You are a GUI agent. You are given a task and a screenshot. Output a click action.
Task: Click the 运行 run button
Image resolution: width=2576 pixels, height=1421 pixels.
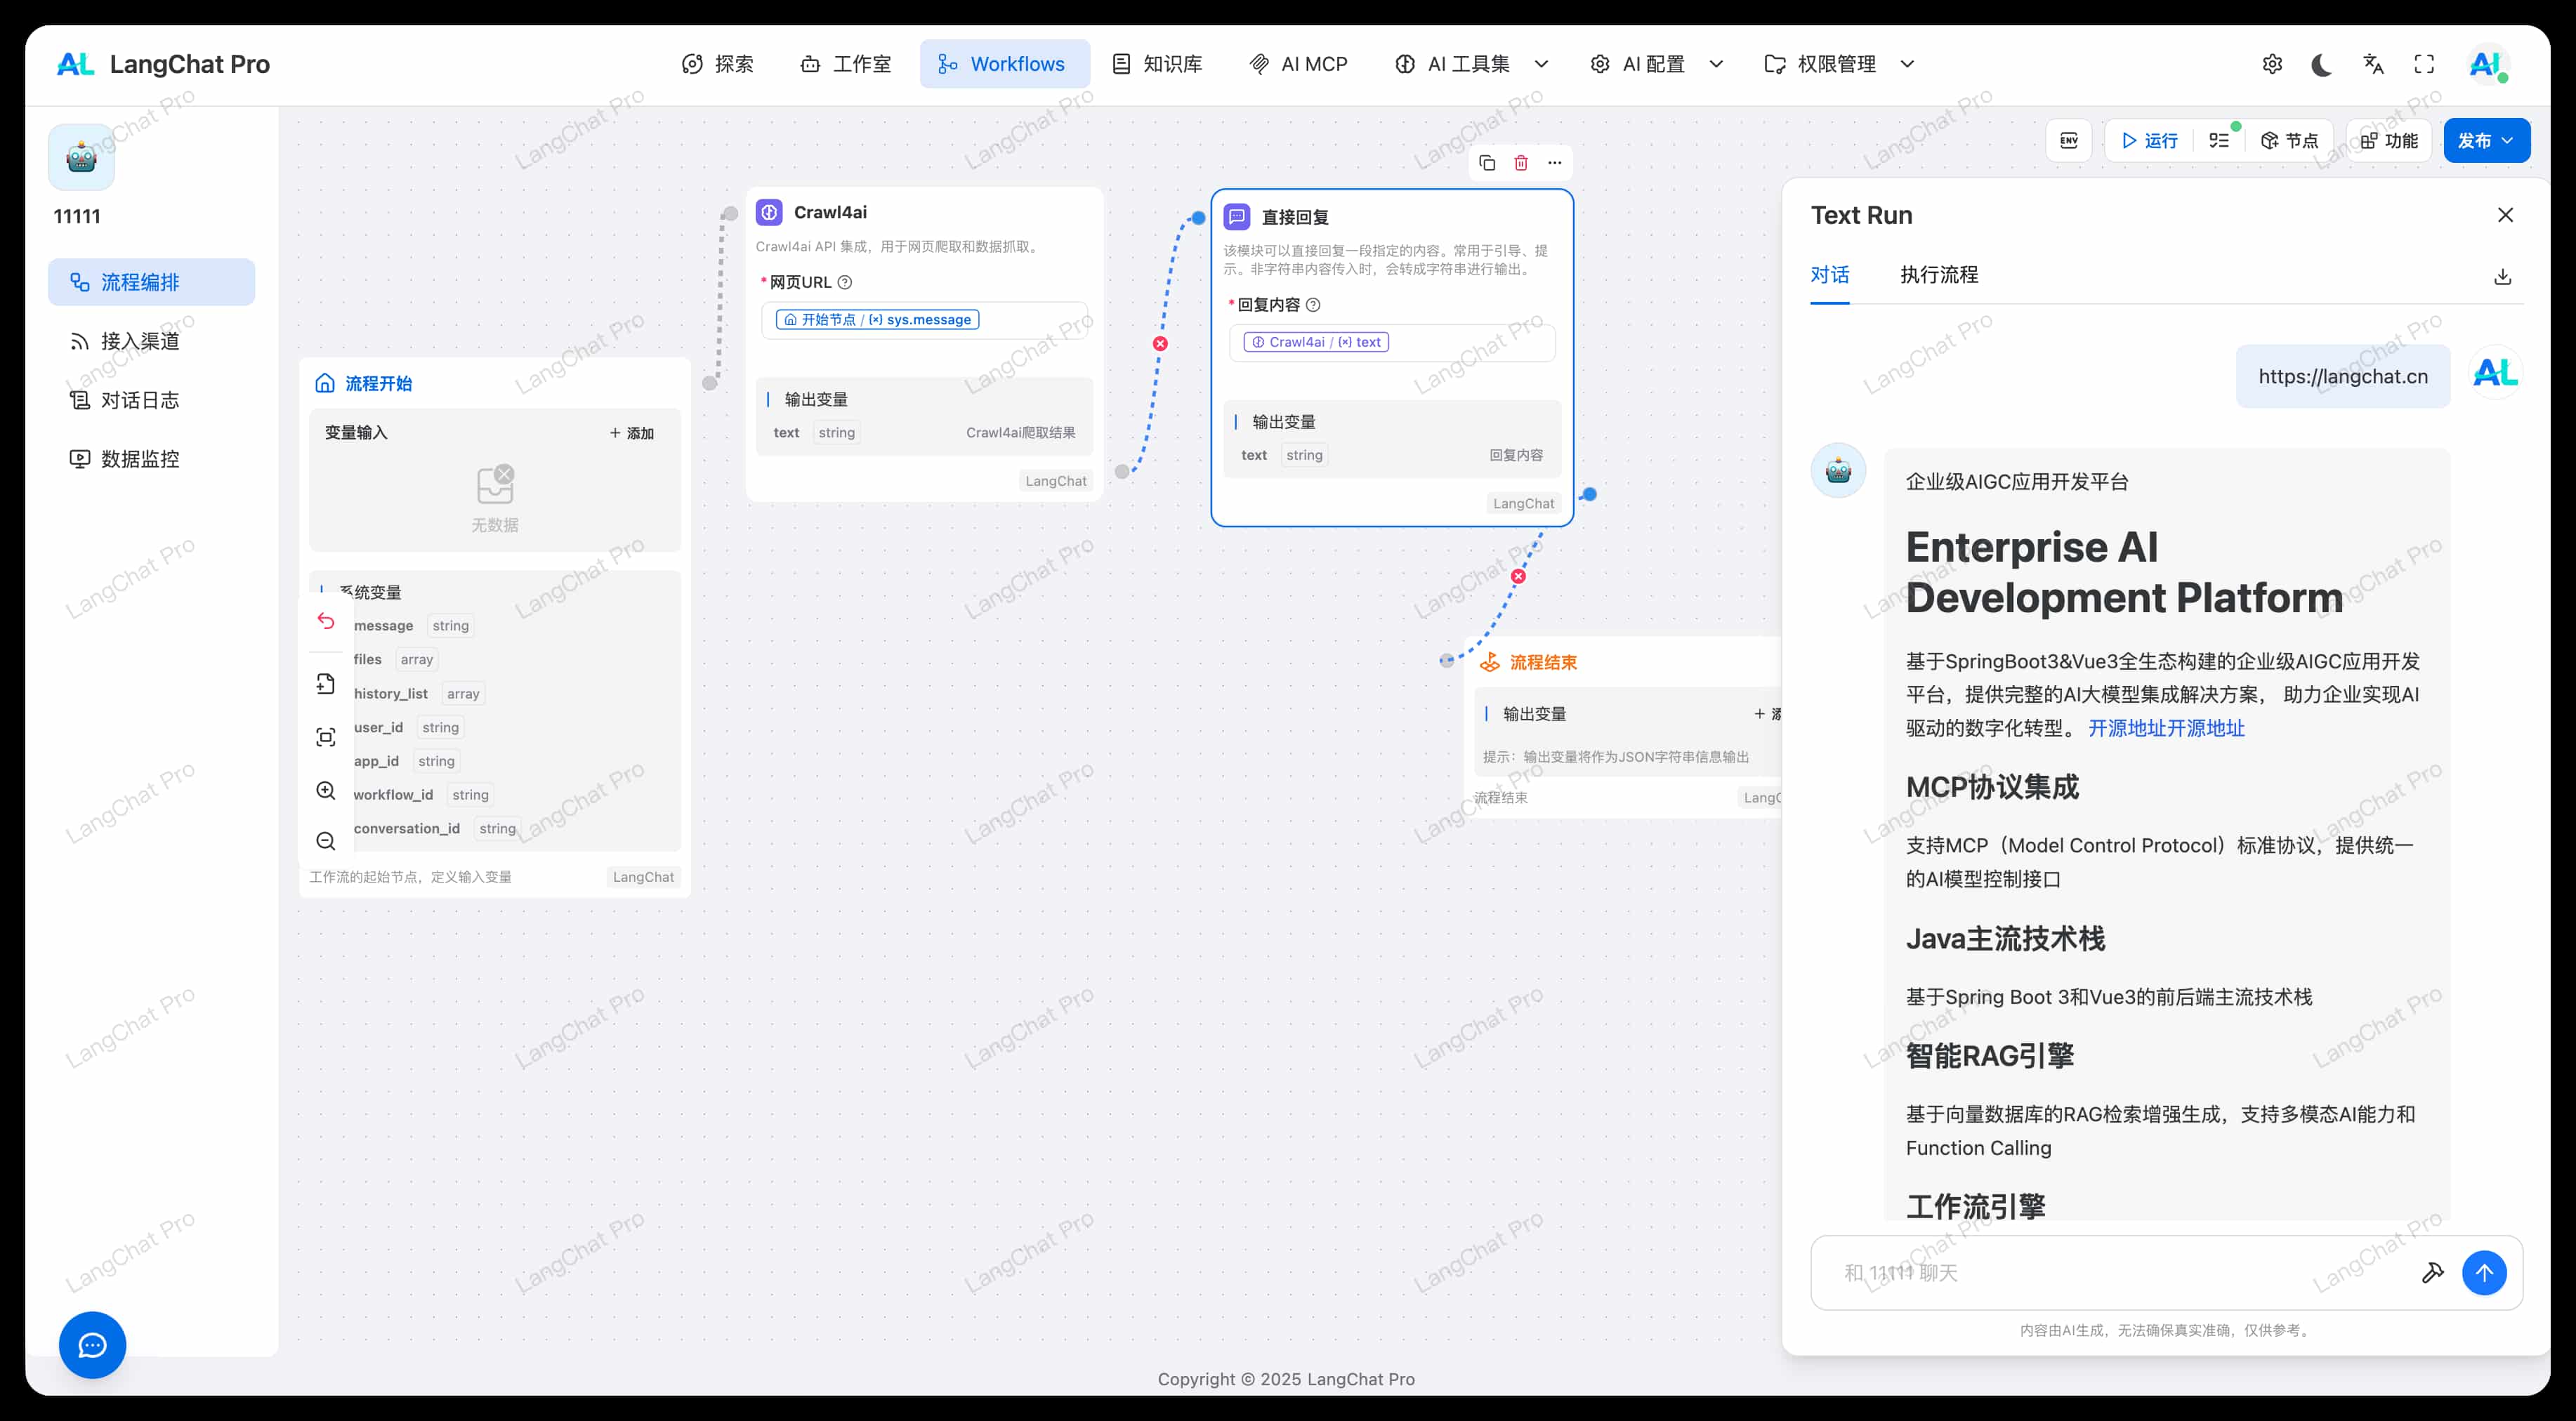2149,141
